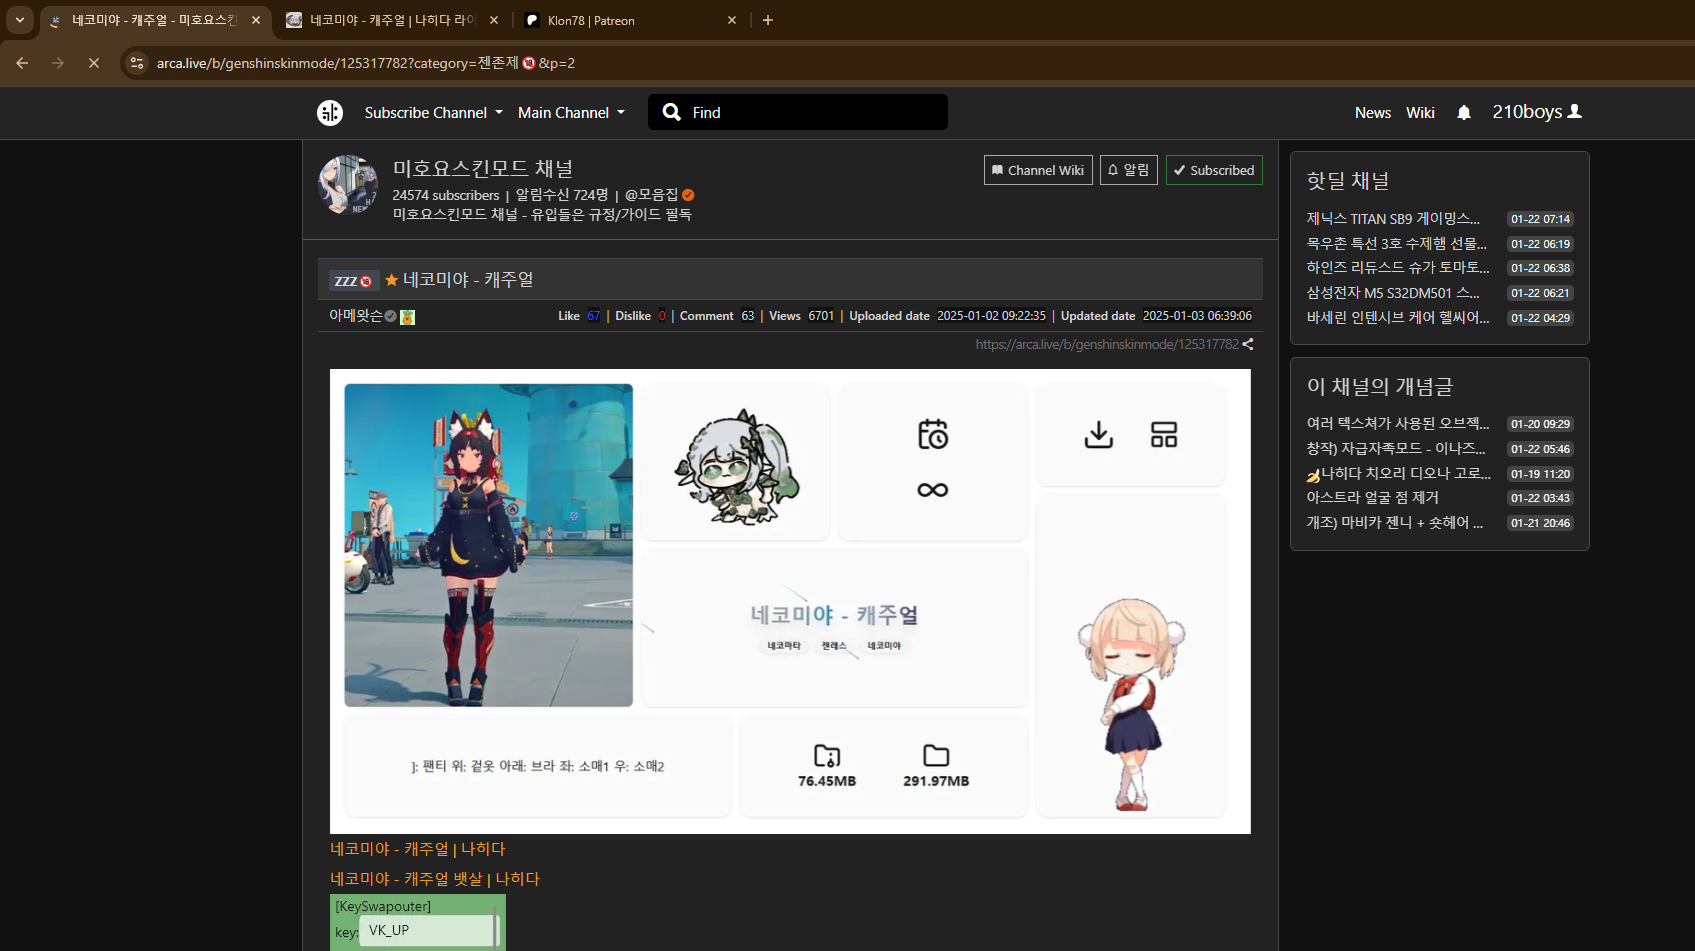Click the user profile icon next to 210boys

click(1575, 111)
